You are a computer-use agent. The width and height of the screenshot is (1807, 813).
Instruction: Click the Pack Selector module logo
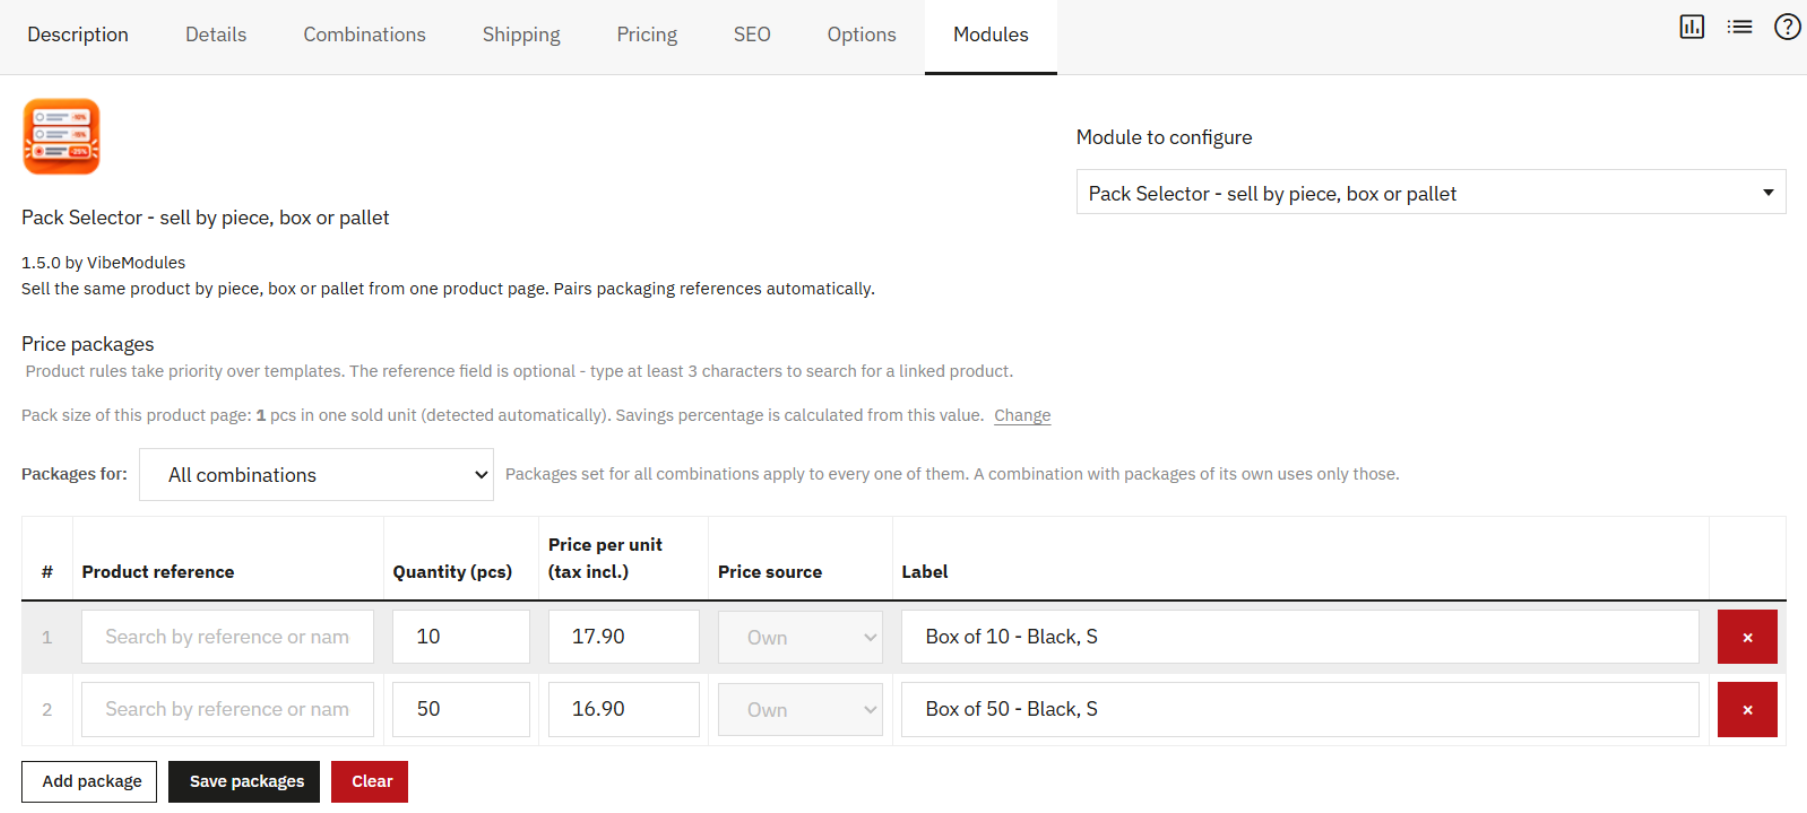pos(62,136)
